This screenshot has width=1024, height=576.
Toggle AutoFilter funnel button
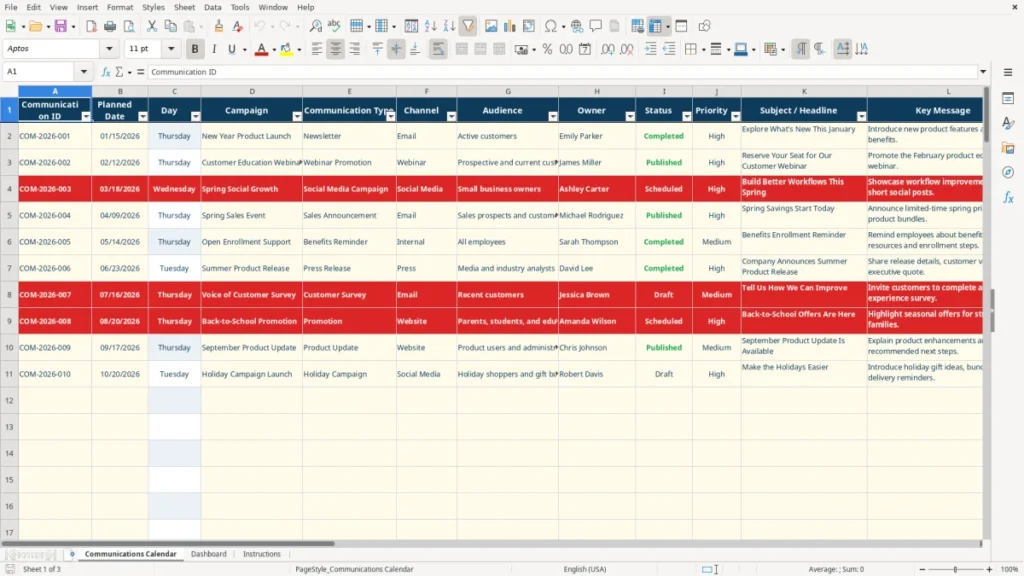468,26
